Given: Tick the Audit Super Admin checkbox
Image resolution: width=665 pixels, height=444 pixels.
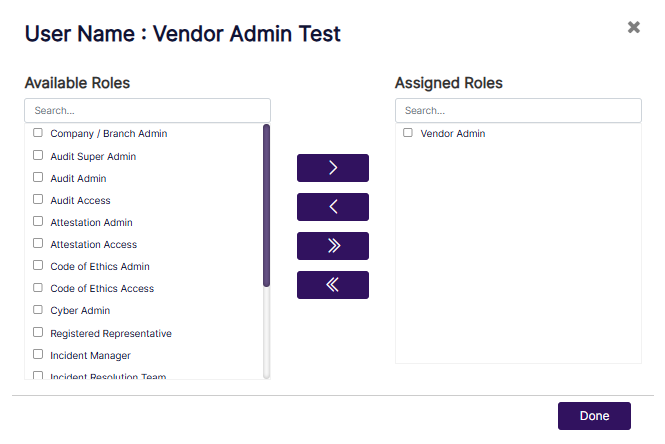Looking at the screenshot, I should coord(38,155).
